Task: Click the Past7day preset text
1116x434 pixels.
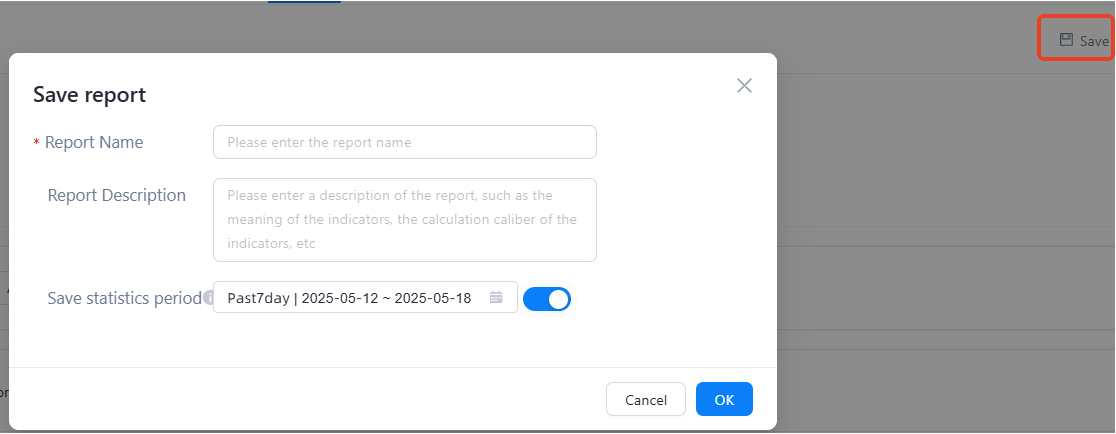Action: click(258, 298)
